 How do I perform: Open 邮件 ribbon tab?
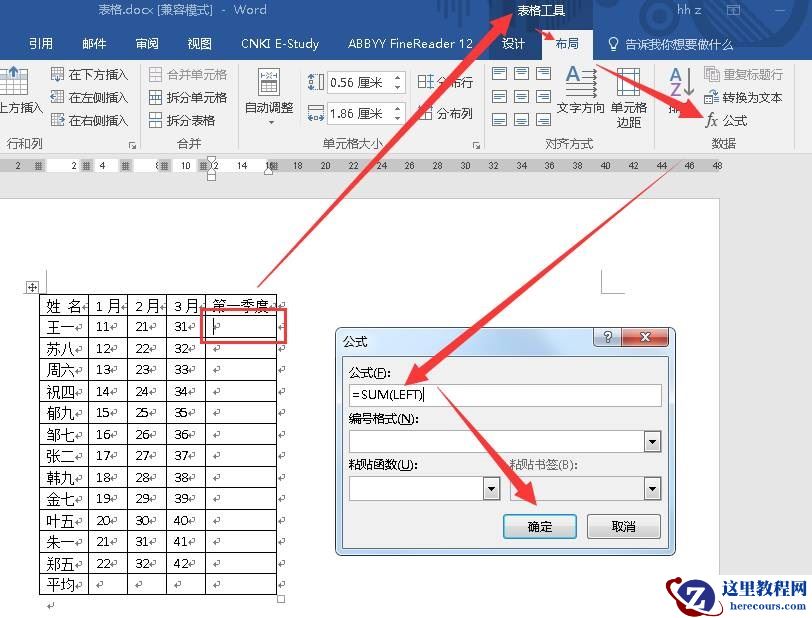pos(94,44)
